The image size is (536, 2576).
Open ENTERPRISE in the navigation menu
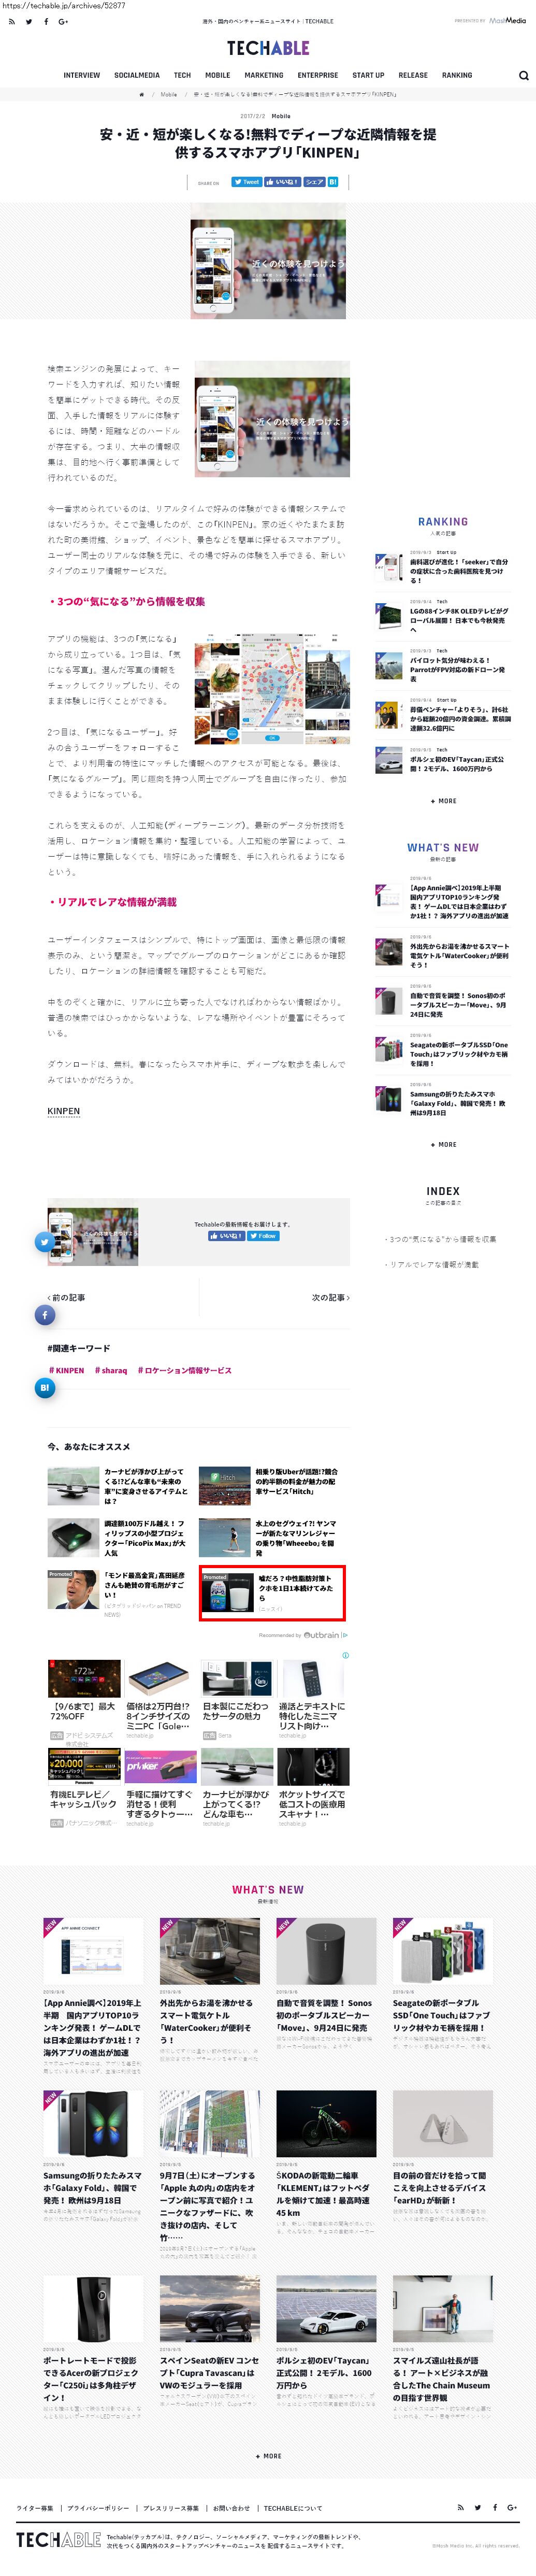(318, 75)
